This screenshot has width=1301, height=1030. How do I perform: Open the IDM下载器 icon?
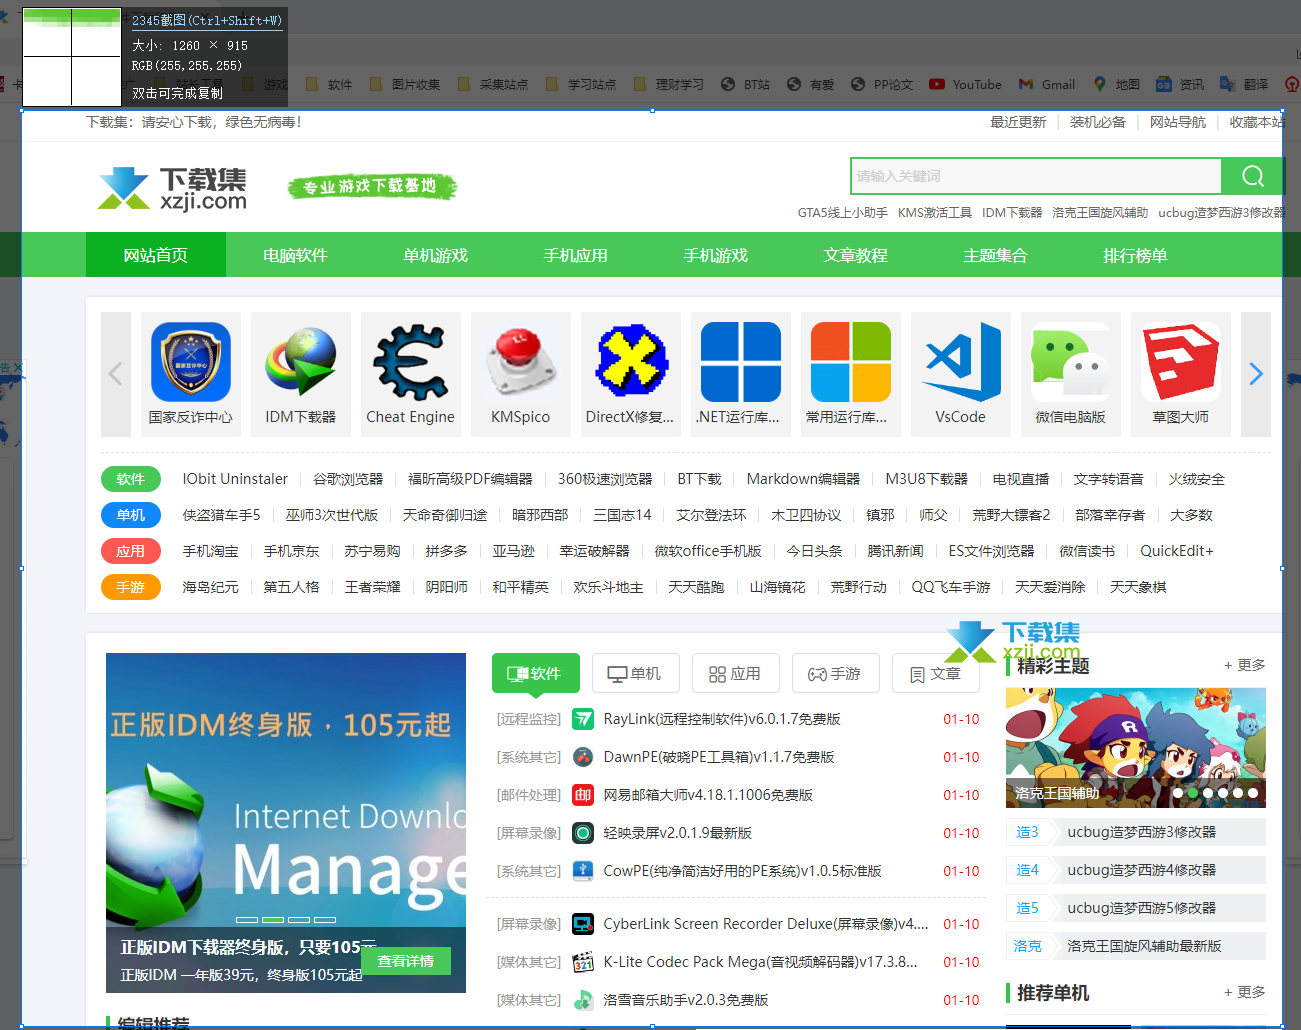(x=301, y=362)
